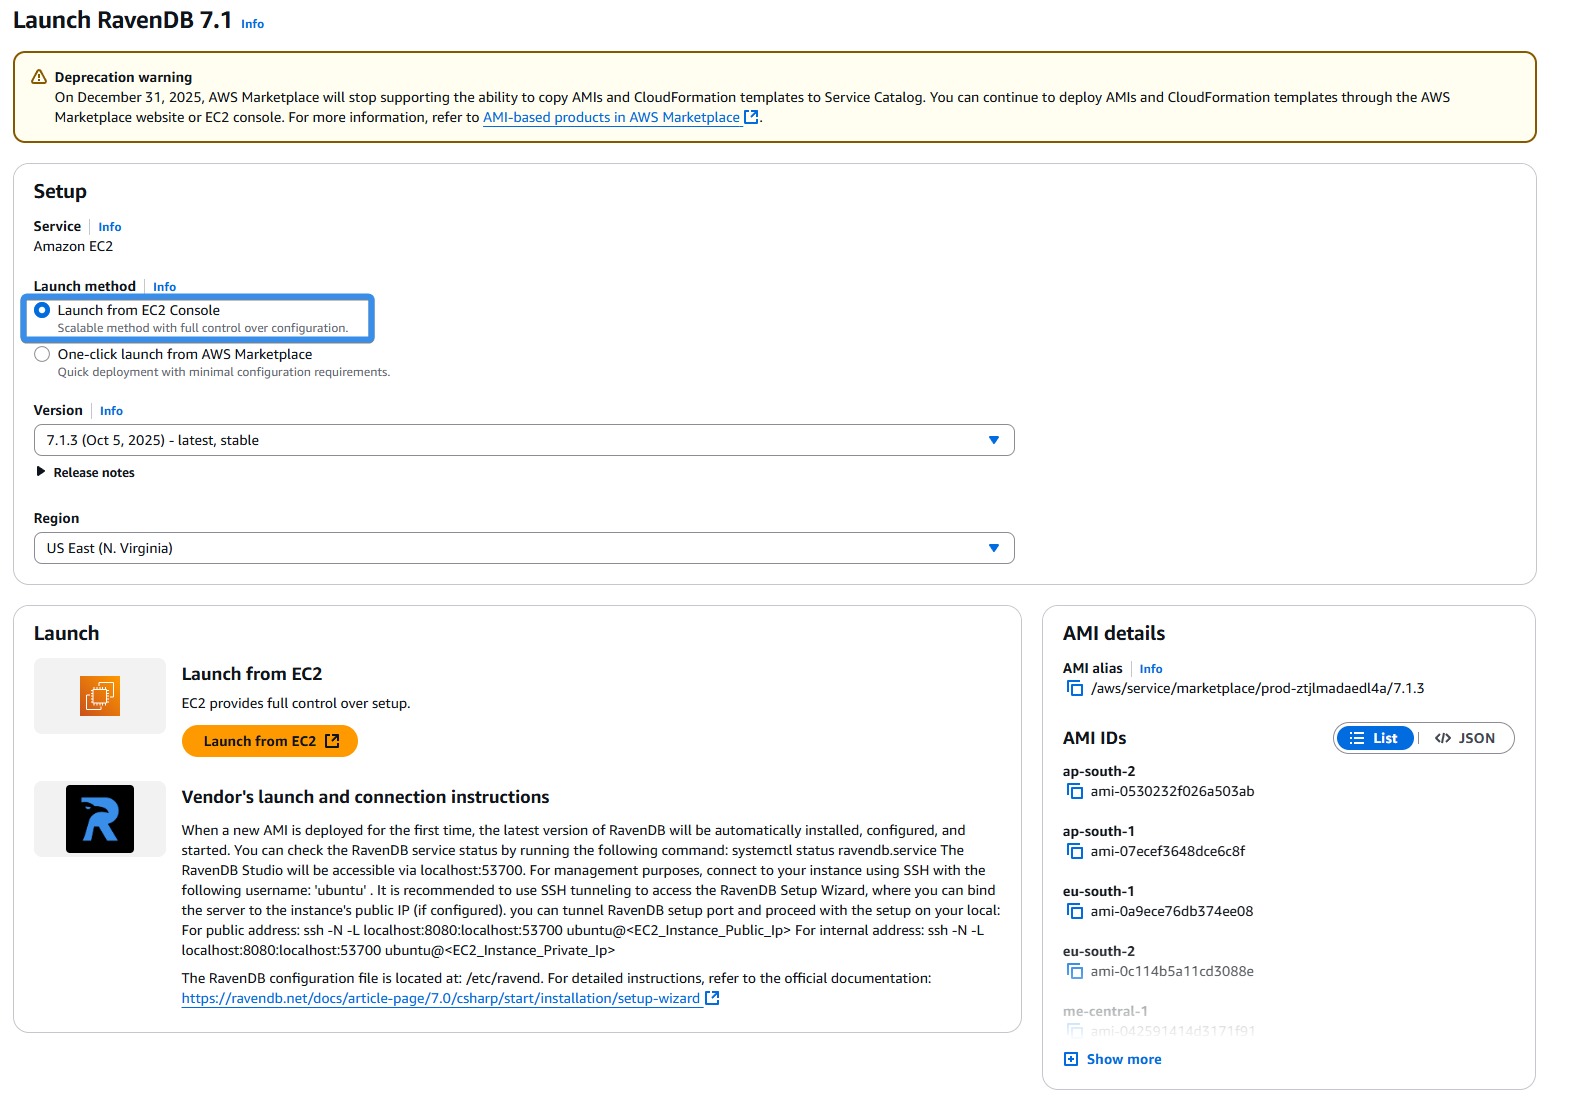Show more AMI IDs
Image resolution: width=1579 pixels, height=1109 pixels.
[x=1113, y=1059]
